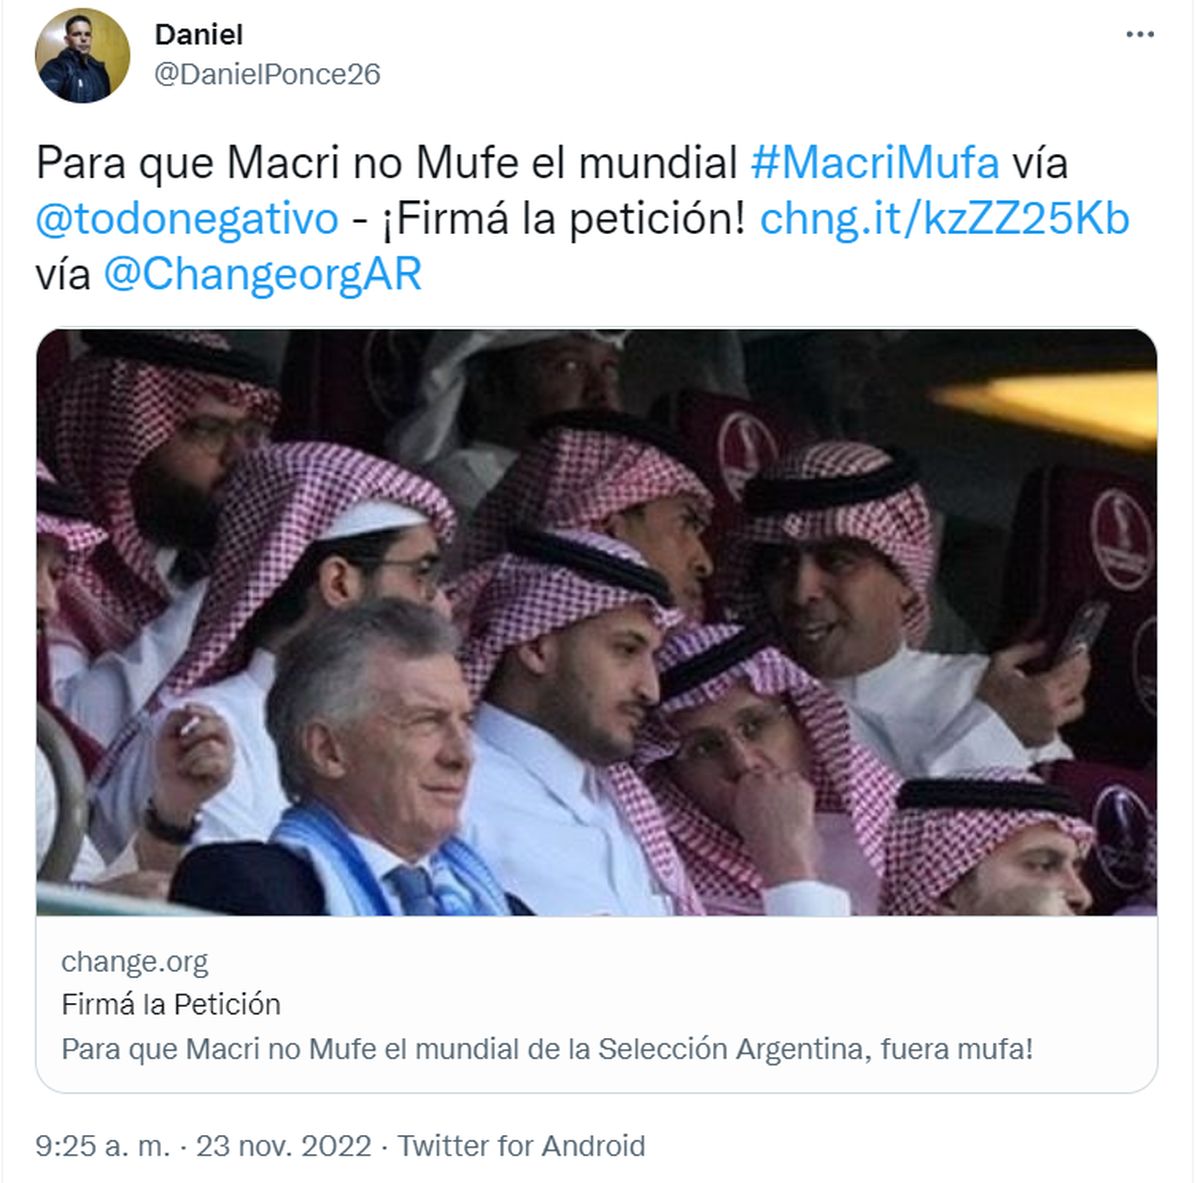
Task: Click the word "vía" before @ChangeorgAR
Action: 63,275
